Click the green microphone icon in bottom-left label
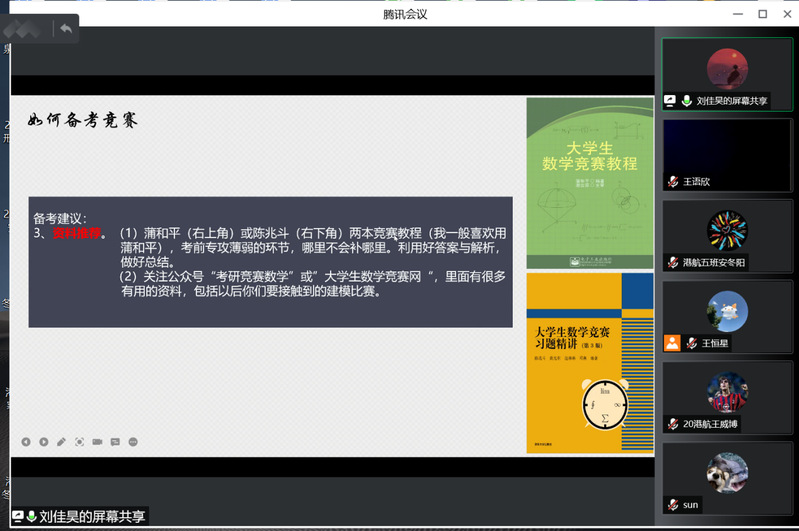The height and width of the screenshot is (531, 799). 32,517
